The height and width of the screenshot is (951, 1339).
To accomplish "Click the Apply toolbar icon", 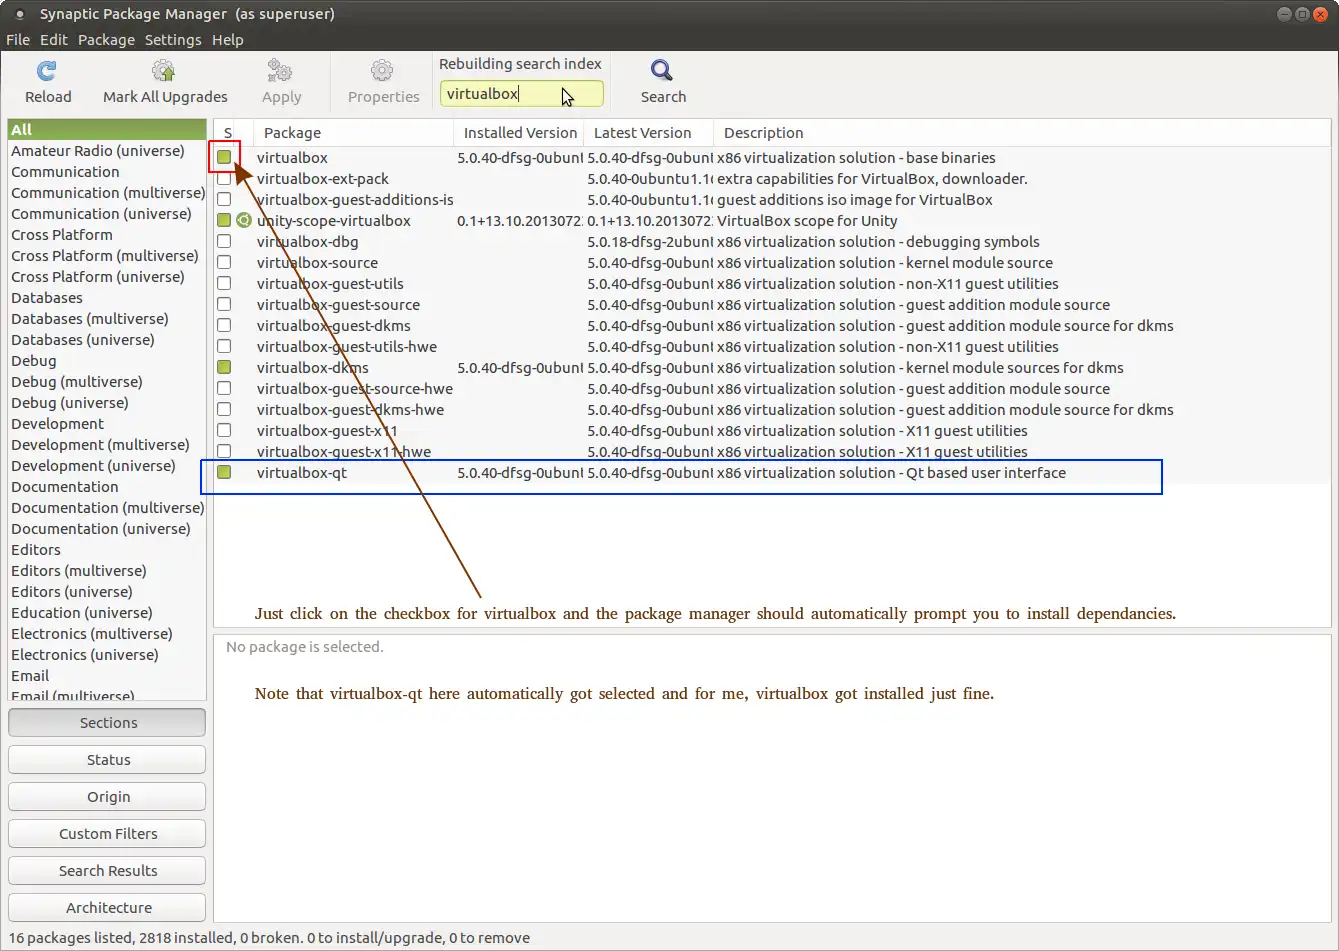I will click(280, 71).
